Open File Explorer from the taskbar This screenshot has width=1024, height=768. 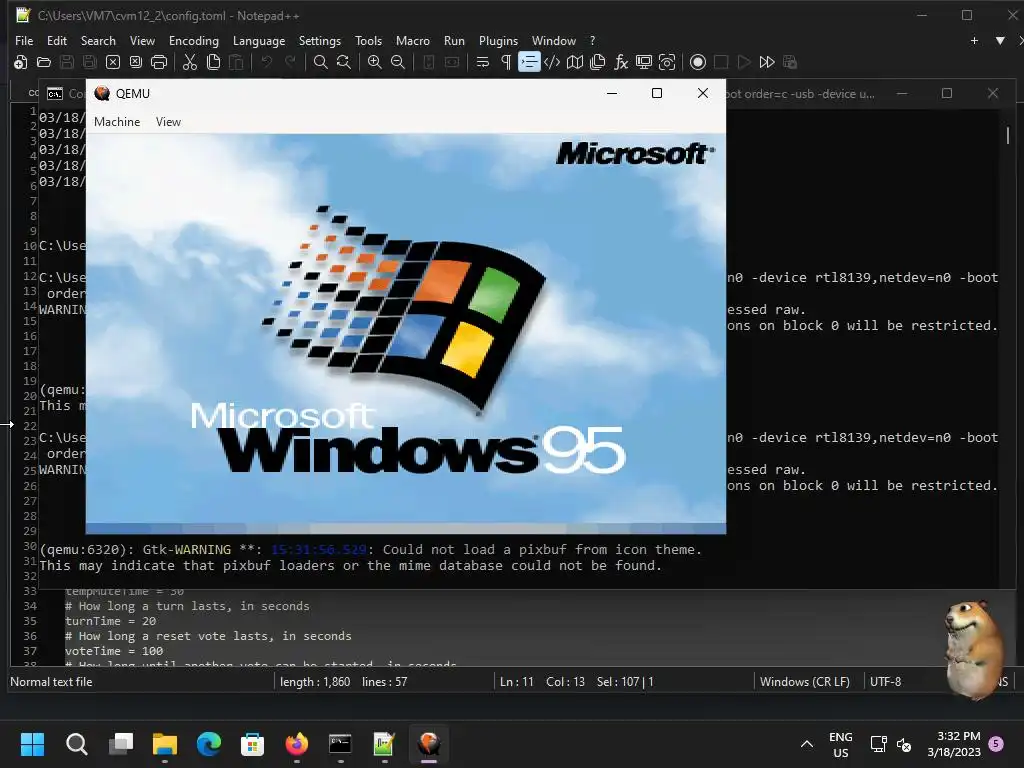(165, 744)
